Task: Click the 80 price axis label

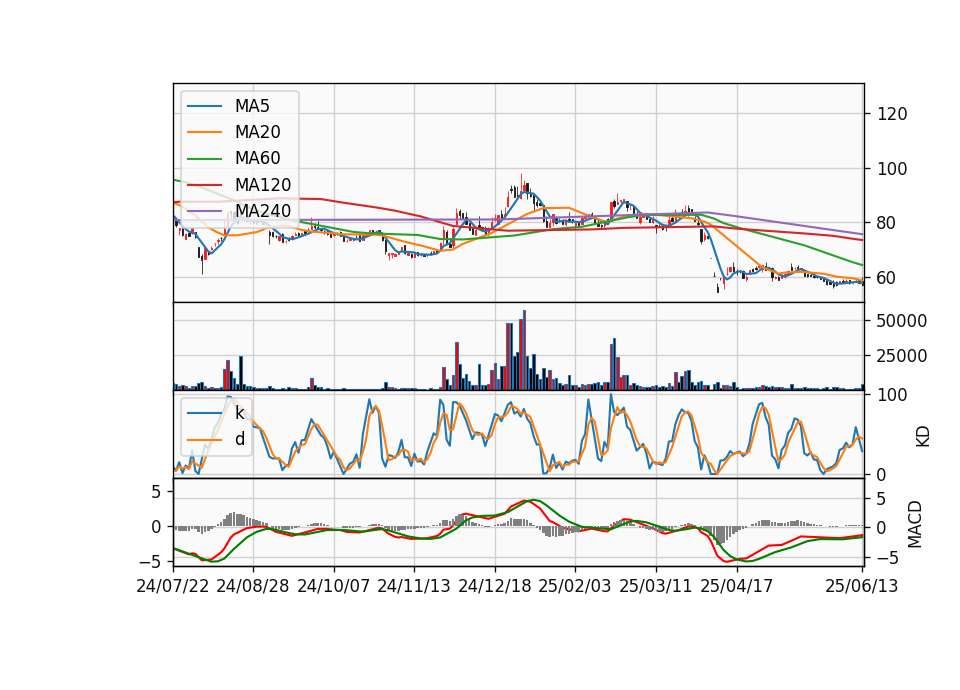Action: (x=887, y=223)
